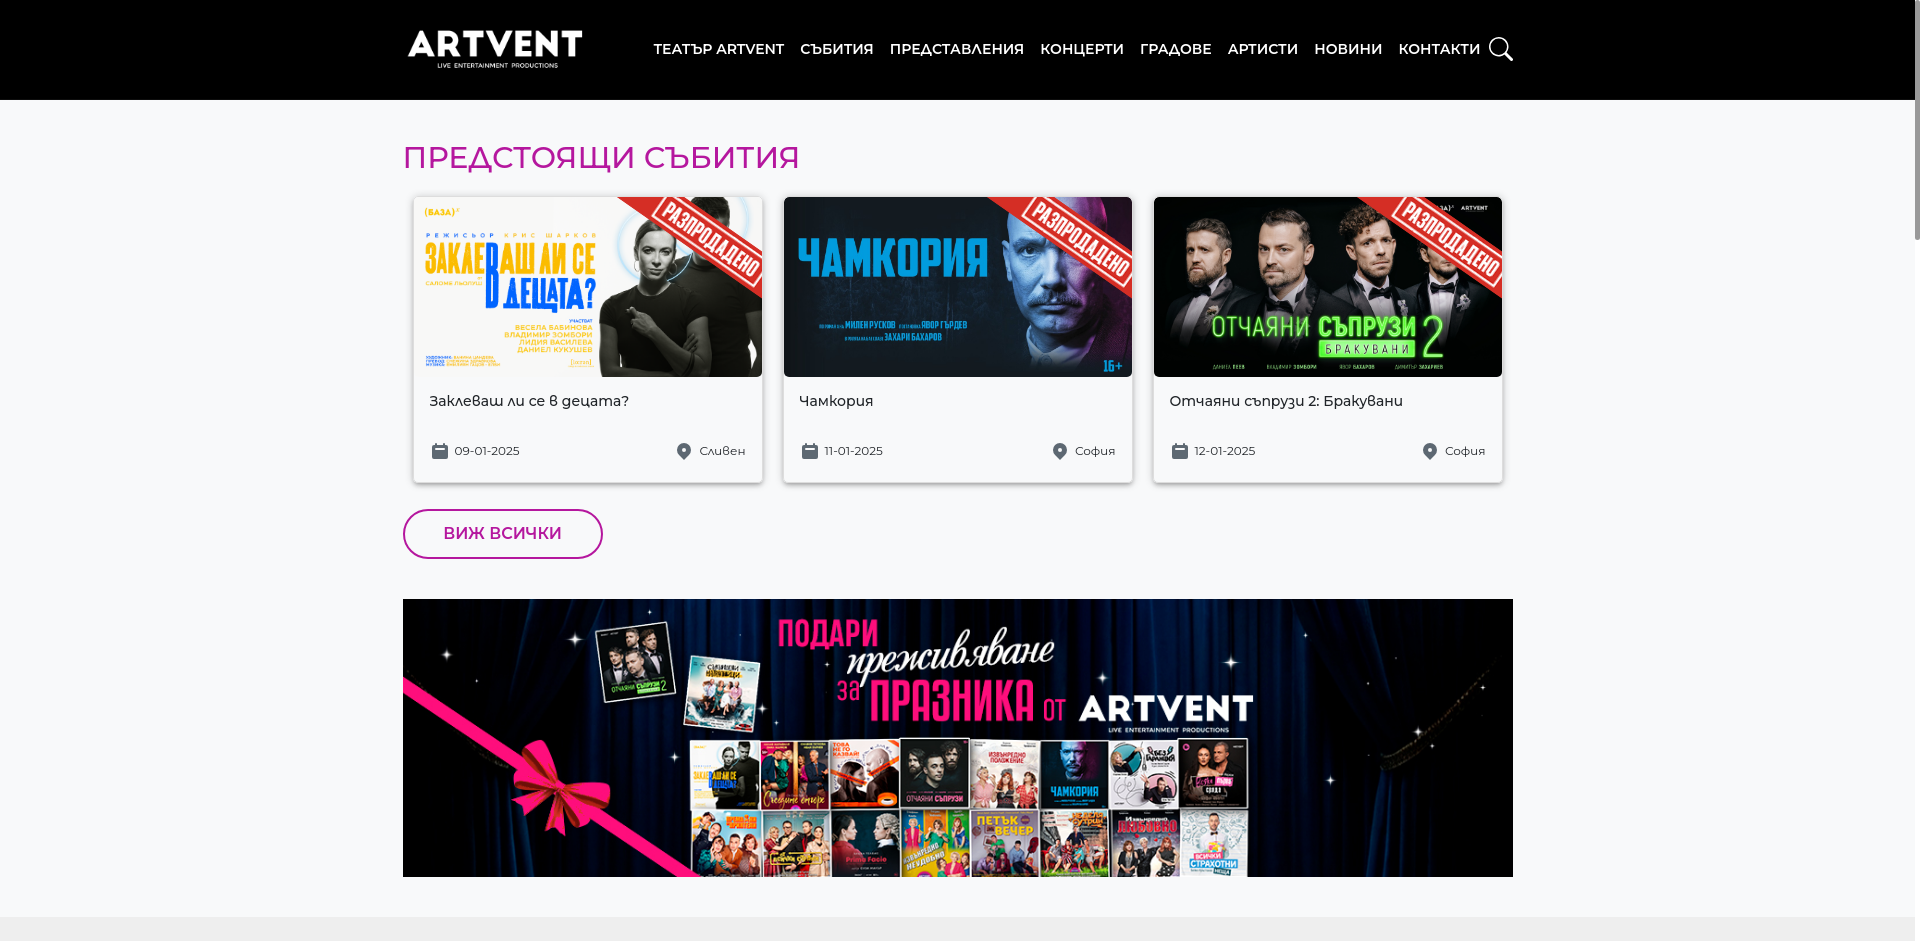1920x941 pixels.
Task: Click location pin on Отчаяни съпрузи 2 card
Action: pyautogui.click(x=1430, y=451)
